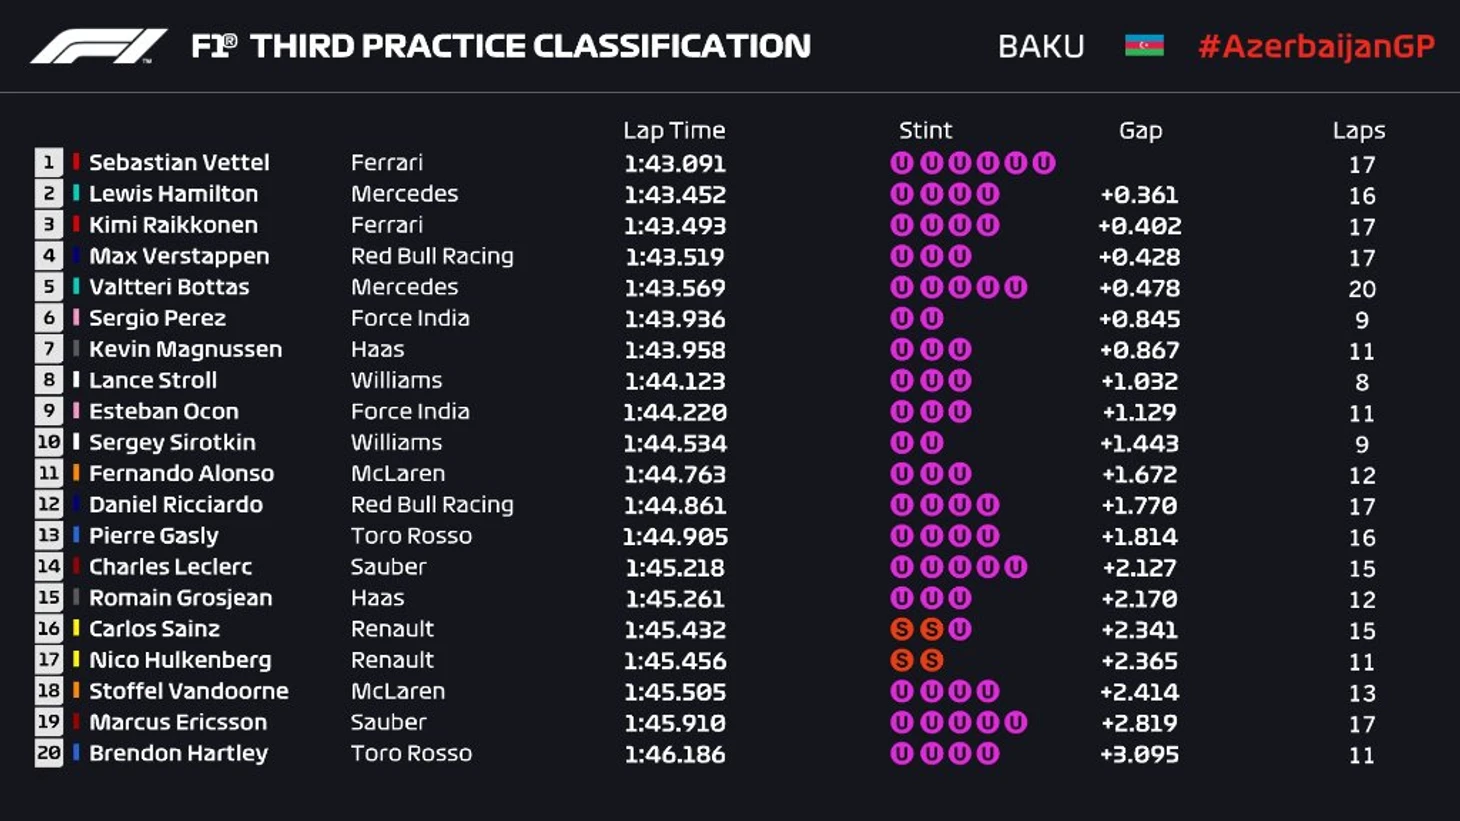Image resolution: width=1460 pixels, height=821 pixels.
Task: Click the BAKU location label
Action: tap(1041, 46)
